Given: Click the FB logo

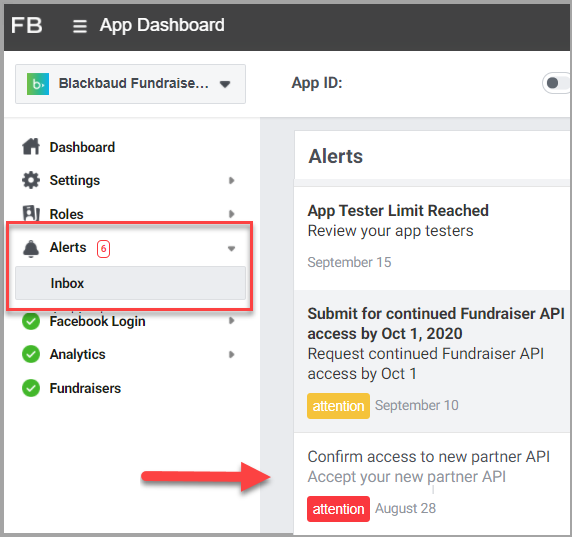Looking at the screenshot, I should coord(27,26).
